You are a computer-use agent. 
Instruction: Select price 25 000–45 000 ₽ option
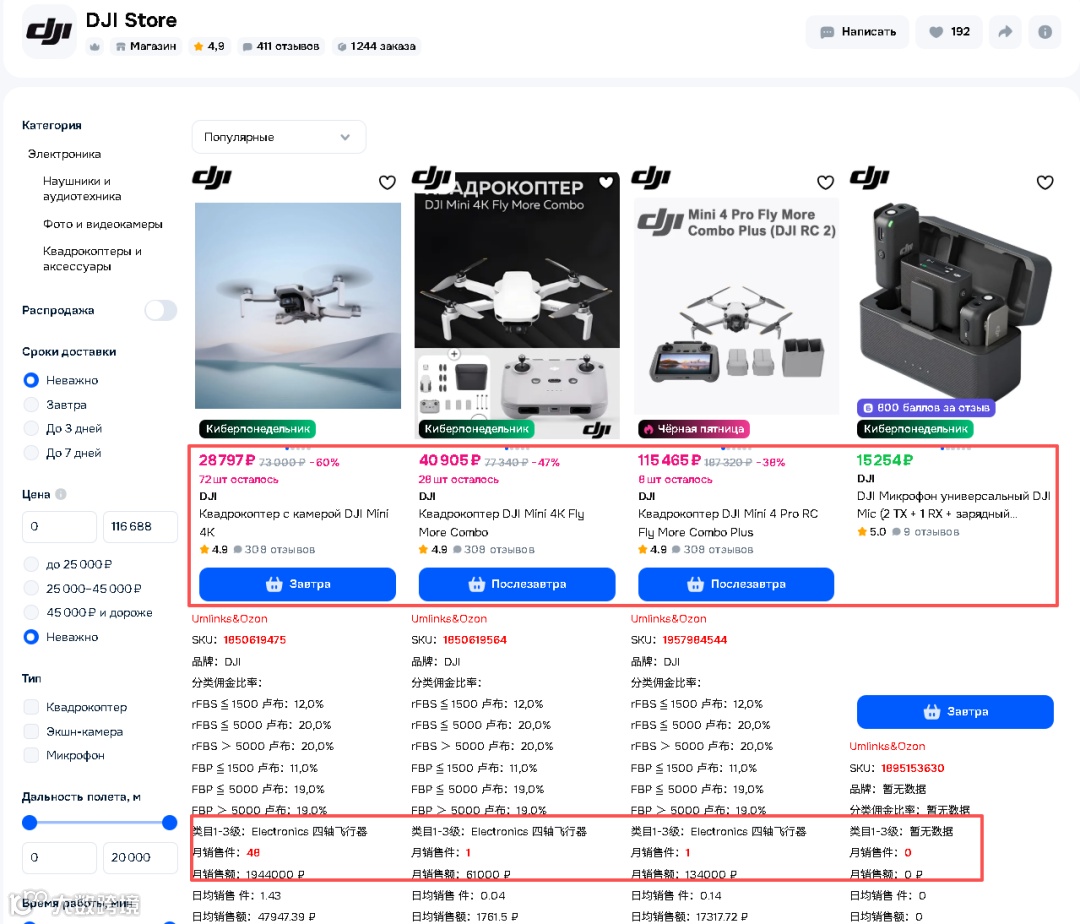pyautogui.click(x=31, y=588)
